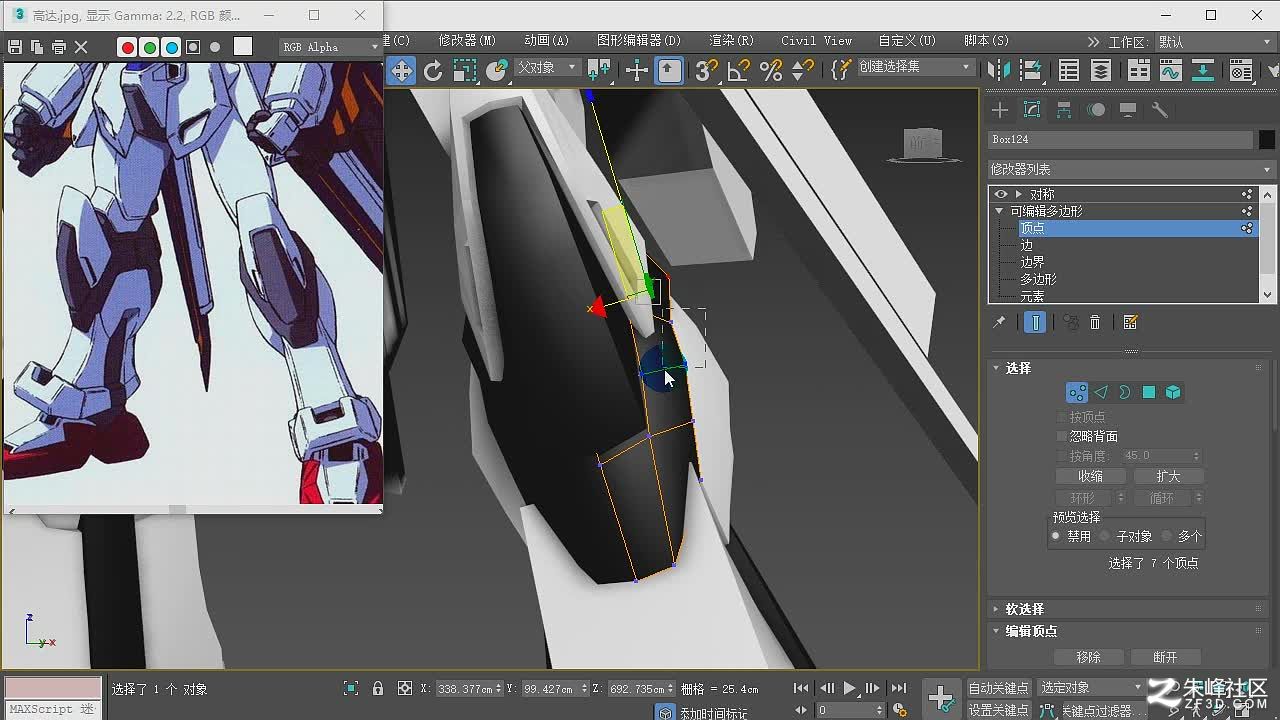The width and height of the screenshot is (1280, 720).
Task: Toggle visibility eye of 对称 modifier
Action: (x=1001, y=194)
